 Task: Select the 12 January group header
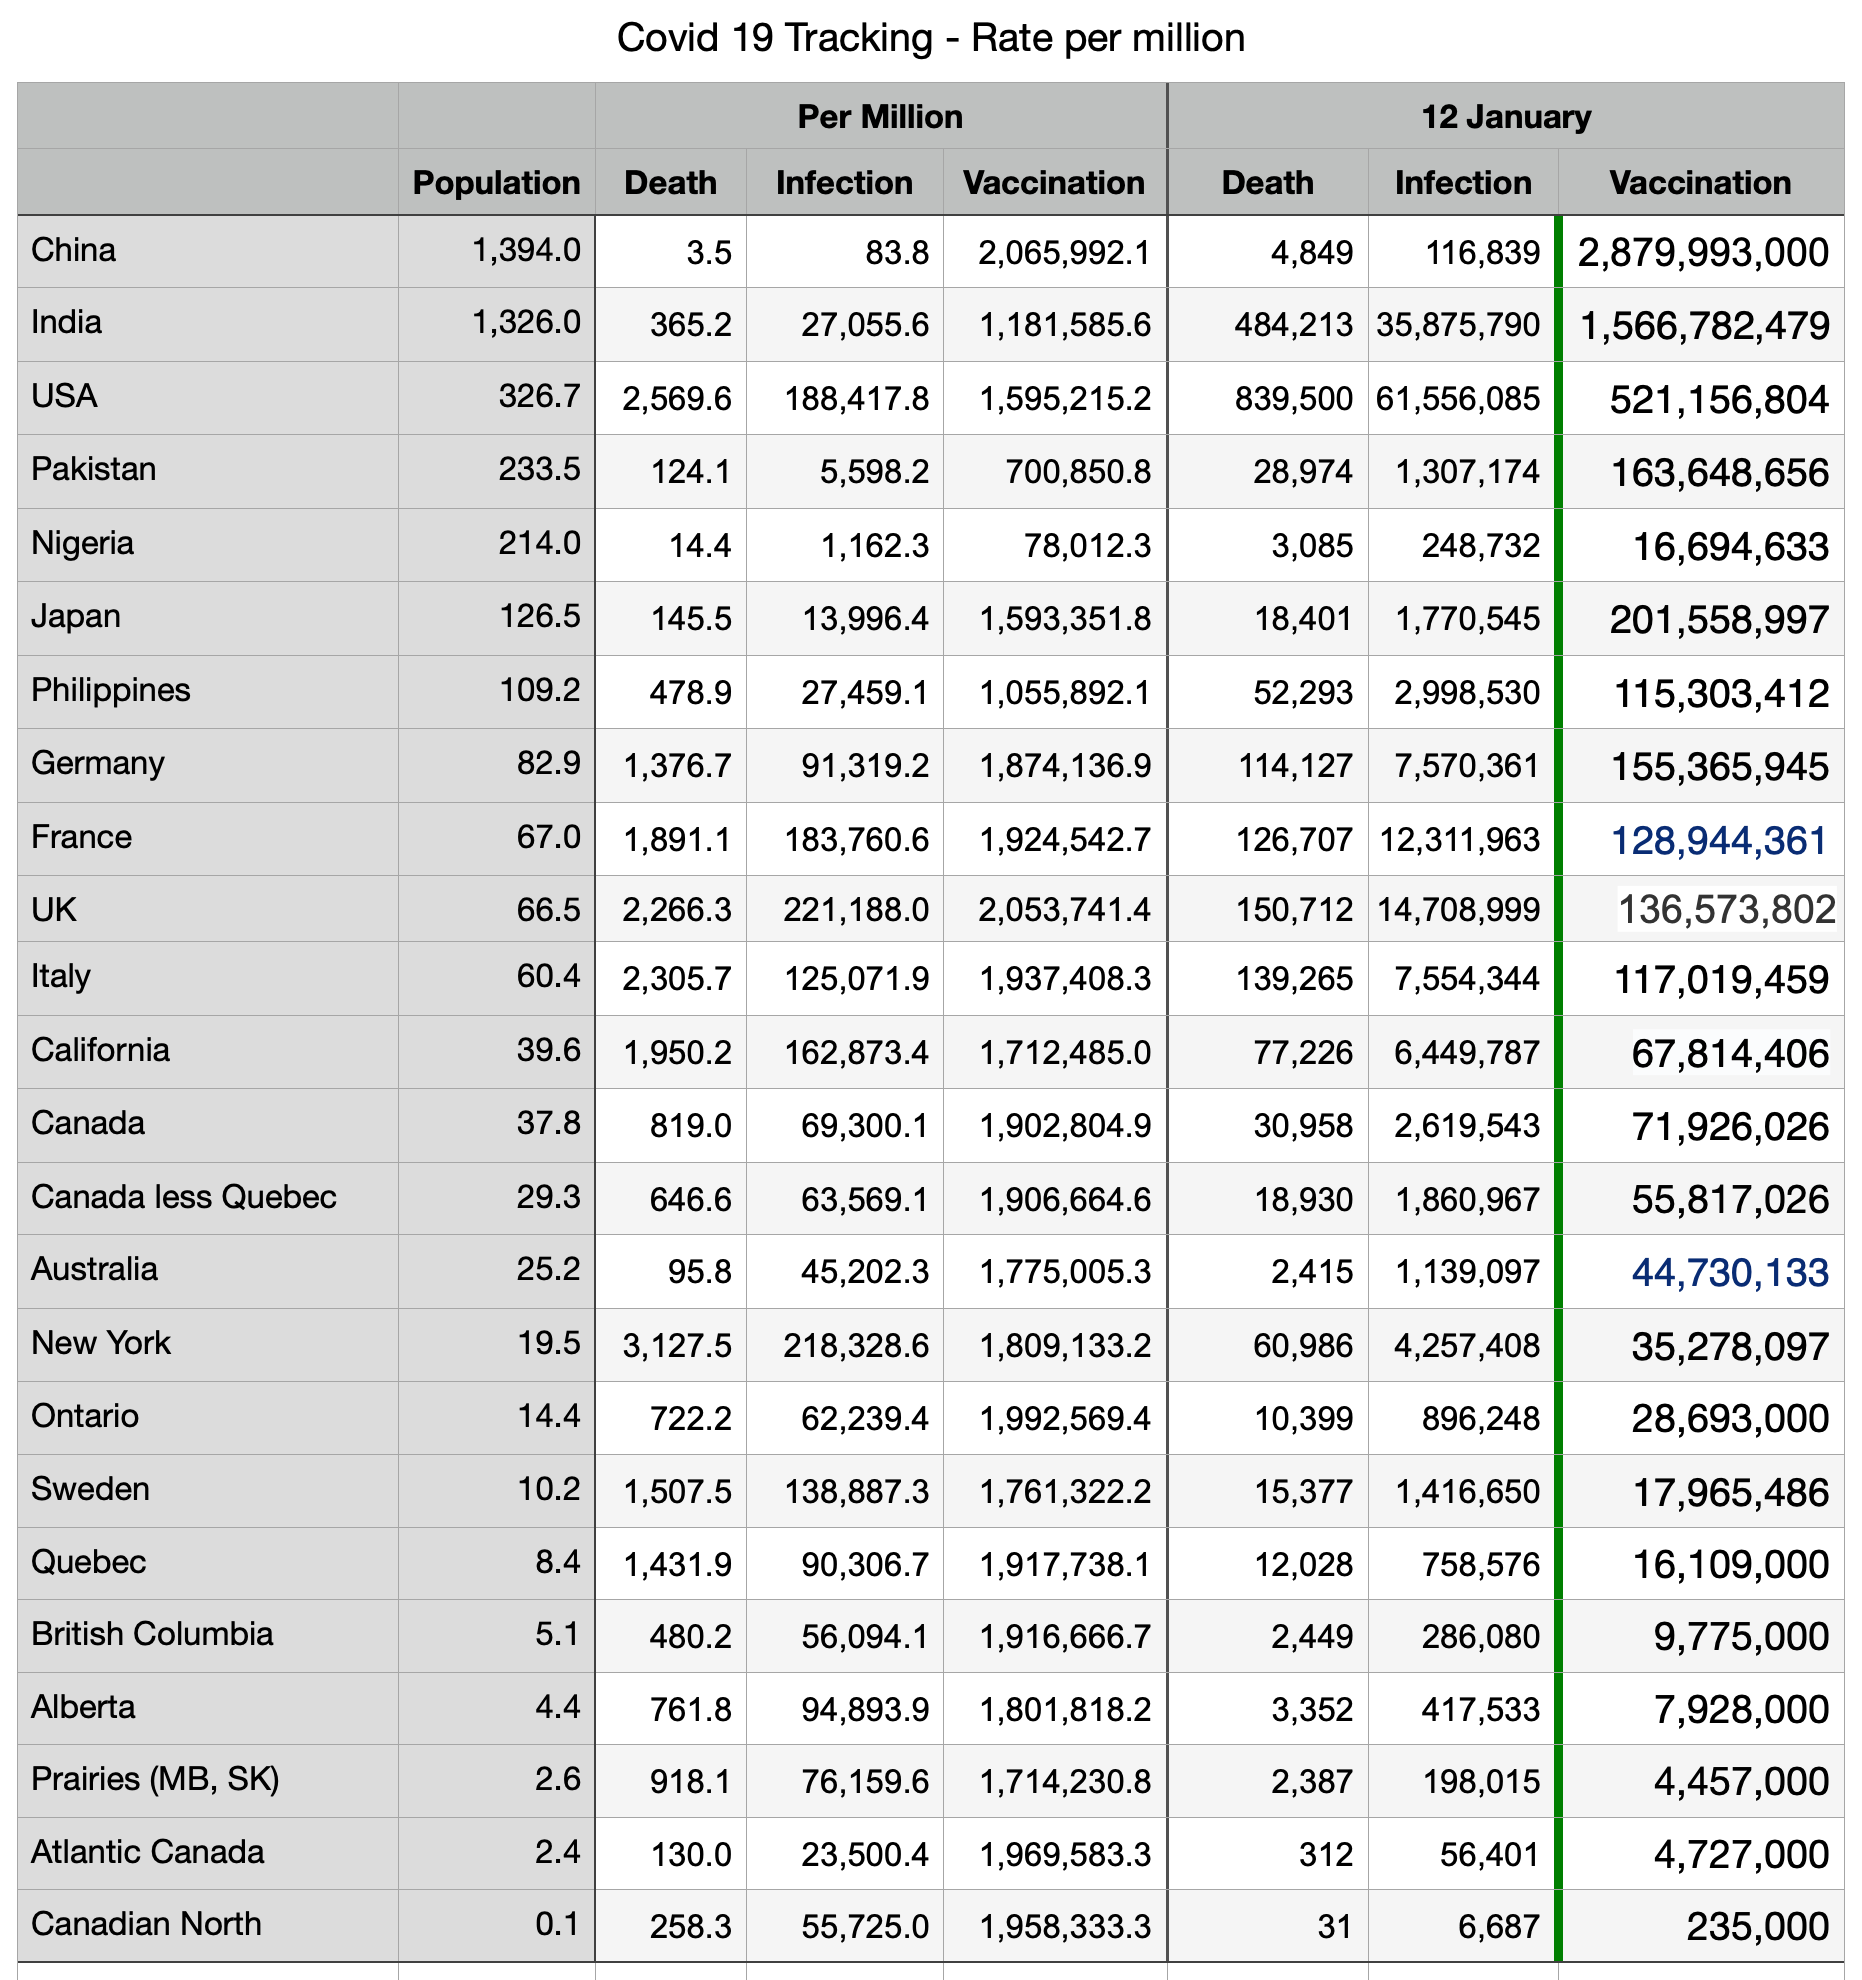point(1505,117)
